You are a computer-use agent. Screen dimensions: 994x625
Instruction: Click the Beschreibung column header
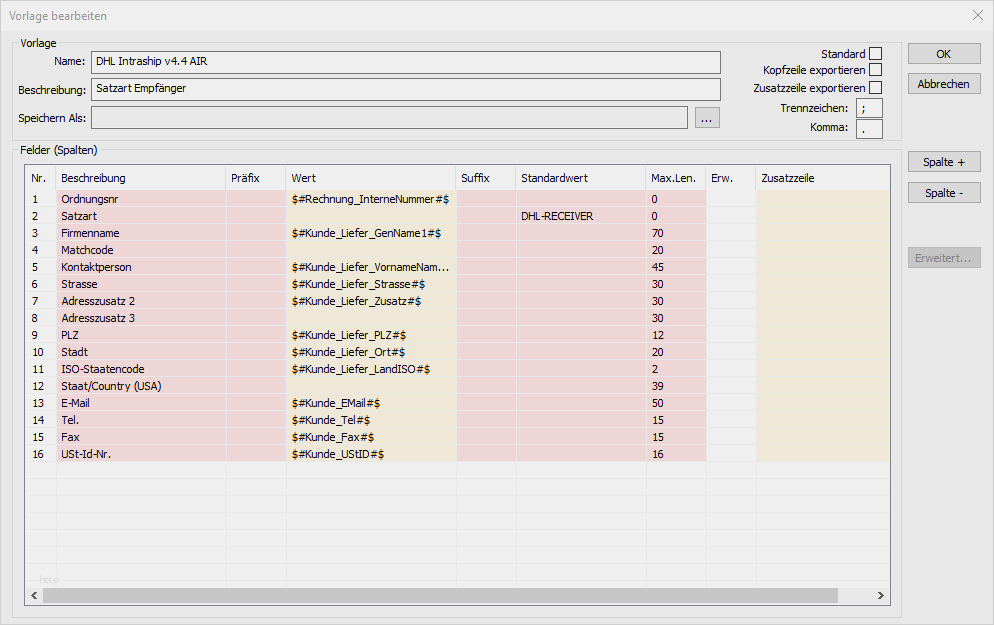click(x=141, y=178)
